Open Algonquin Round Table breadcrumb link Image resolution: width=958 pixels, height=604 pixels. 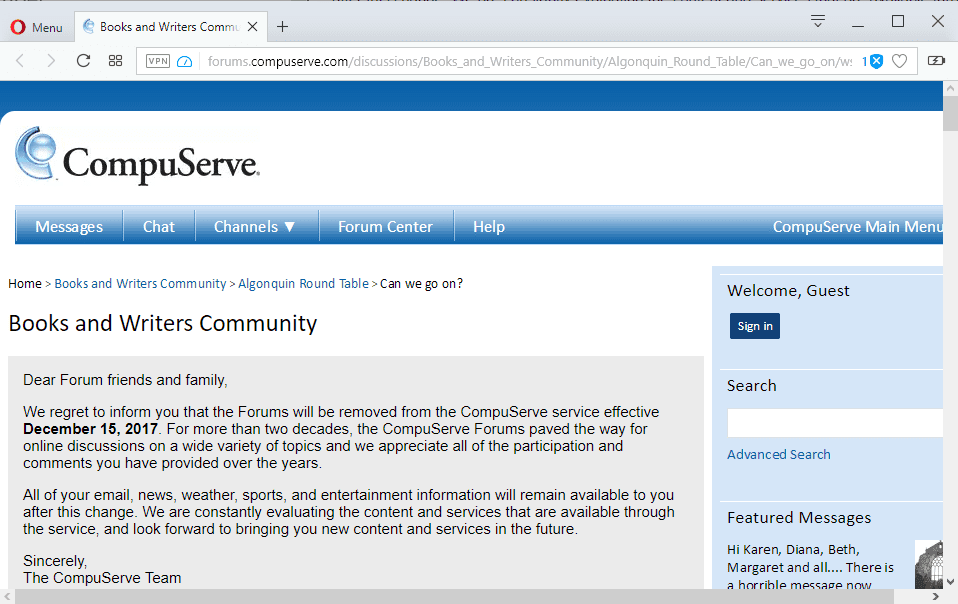304,283
